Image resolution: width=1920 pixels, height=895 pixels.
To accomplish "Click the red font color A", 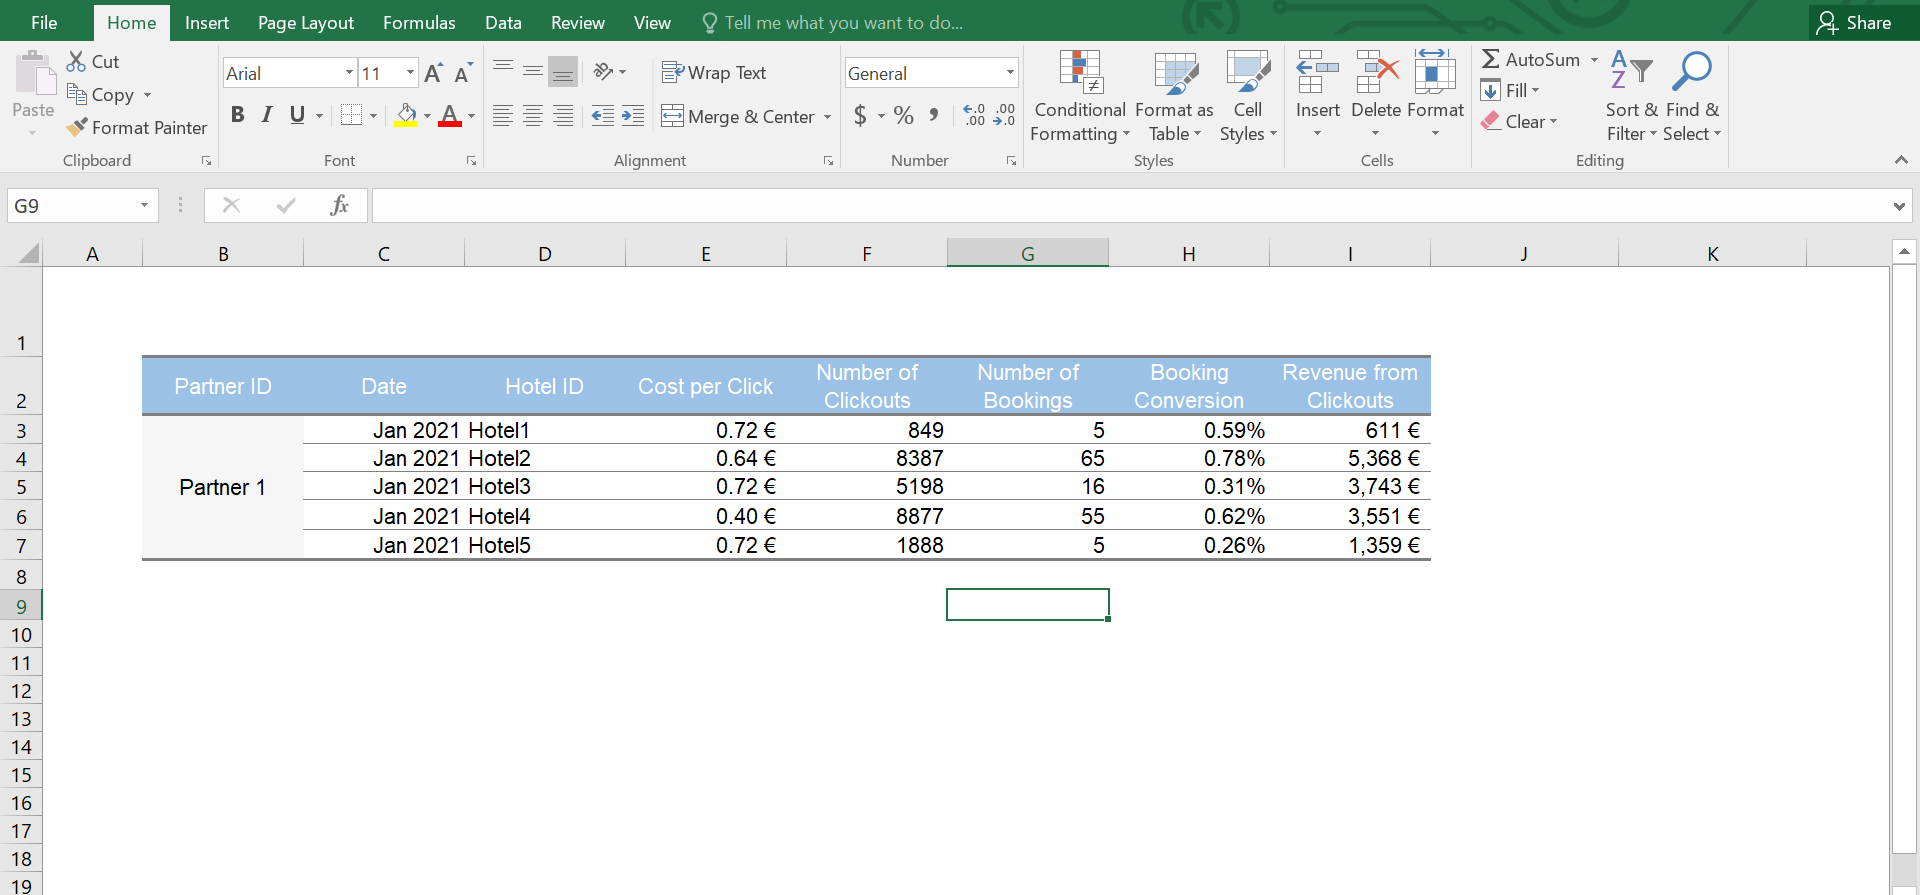I will click(450, 116).
